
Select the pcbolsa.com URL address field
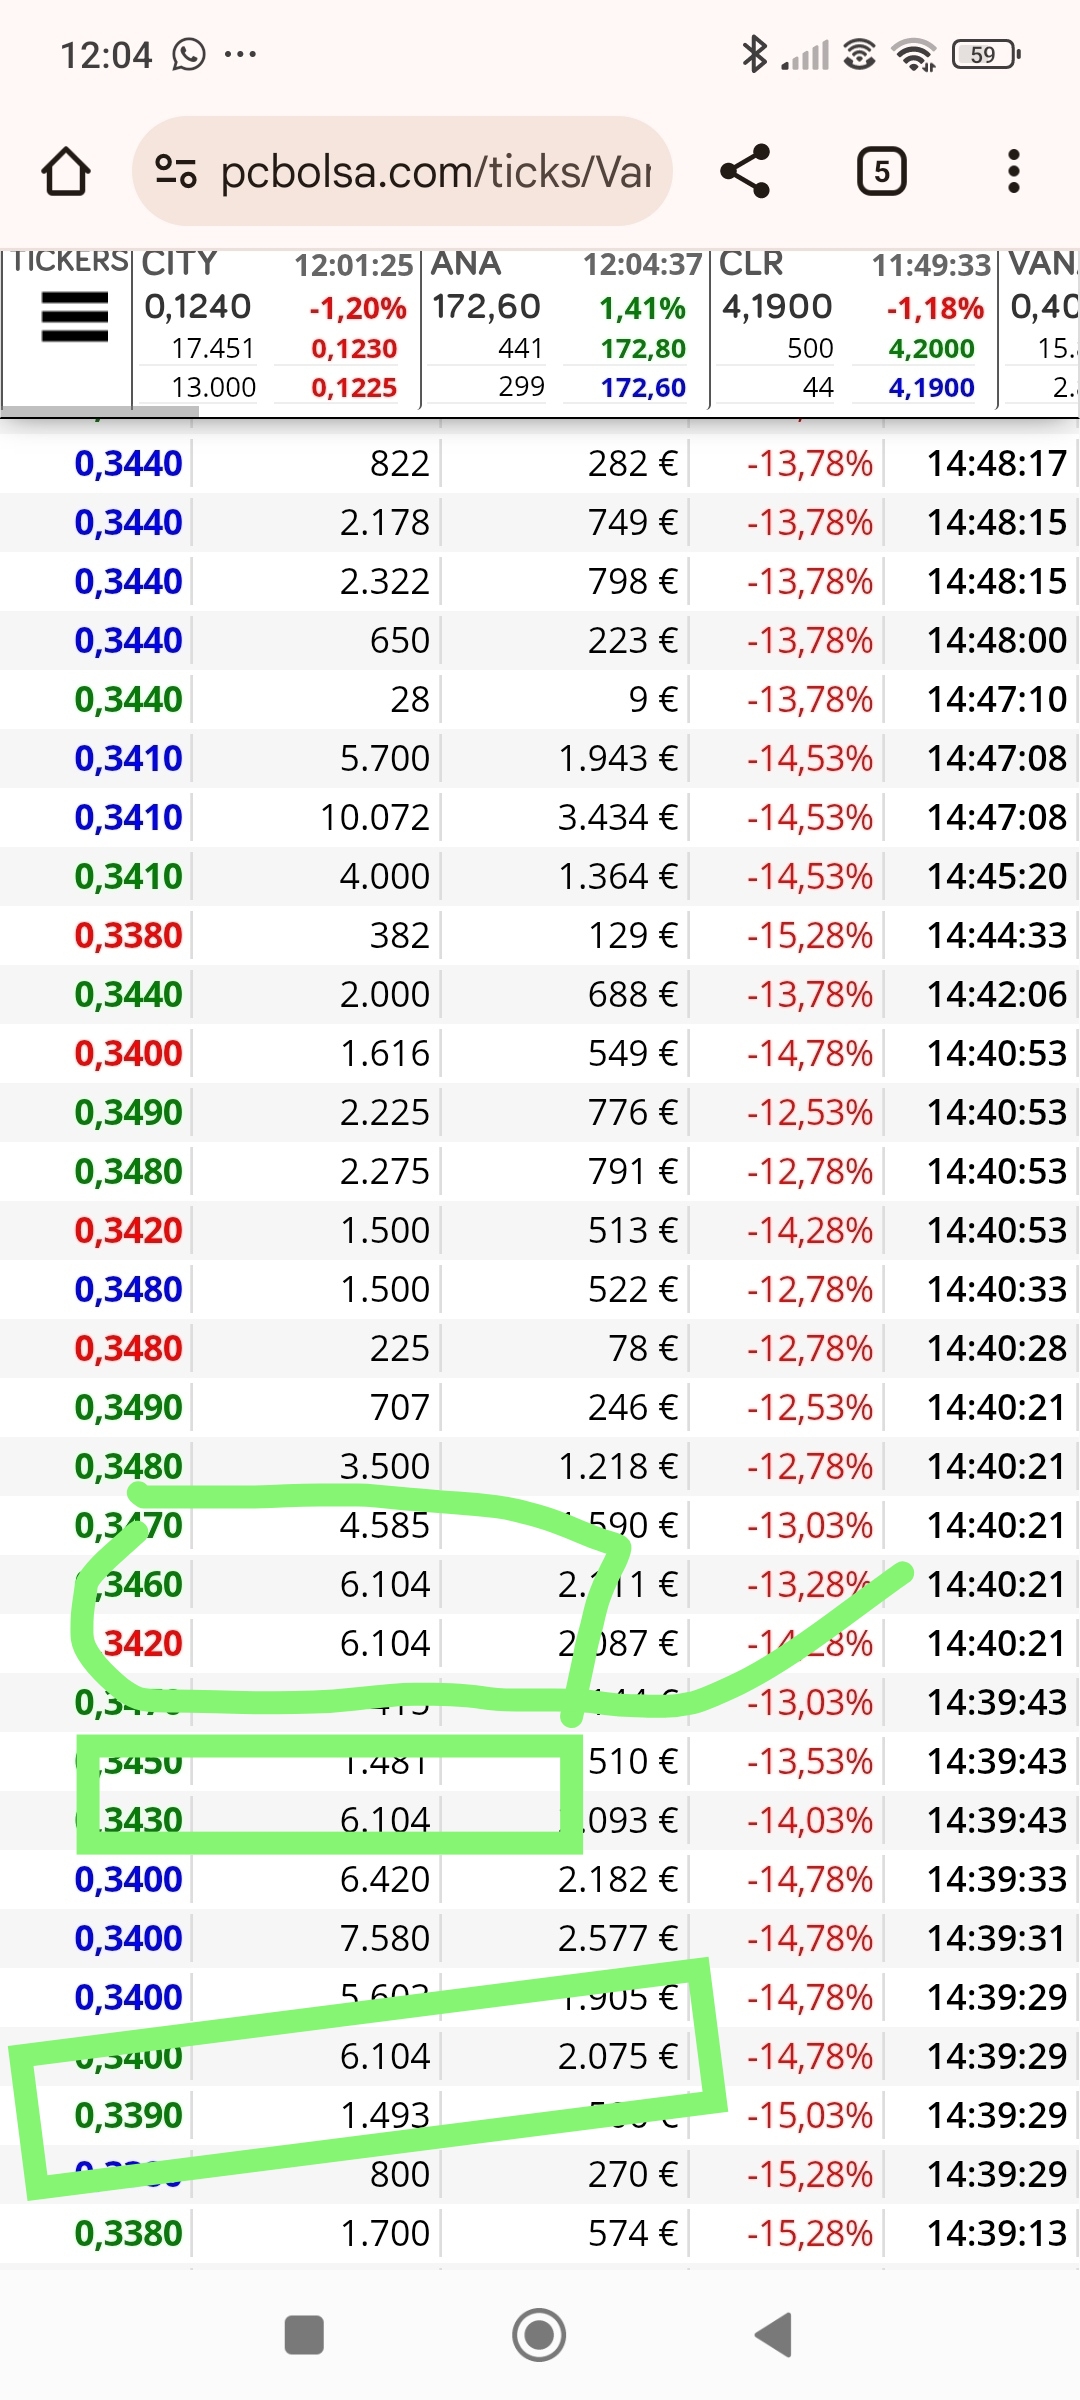coord(402,172)
